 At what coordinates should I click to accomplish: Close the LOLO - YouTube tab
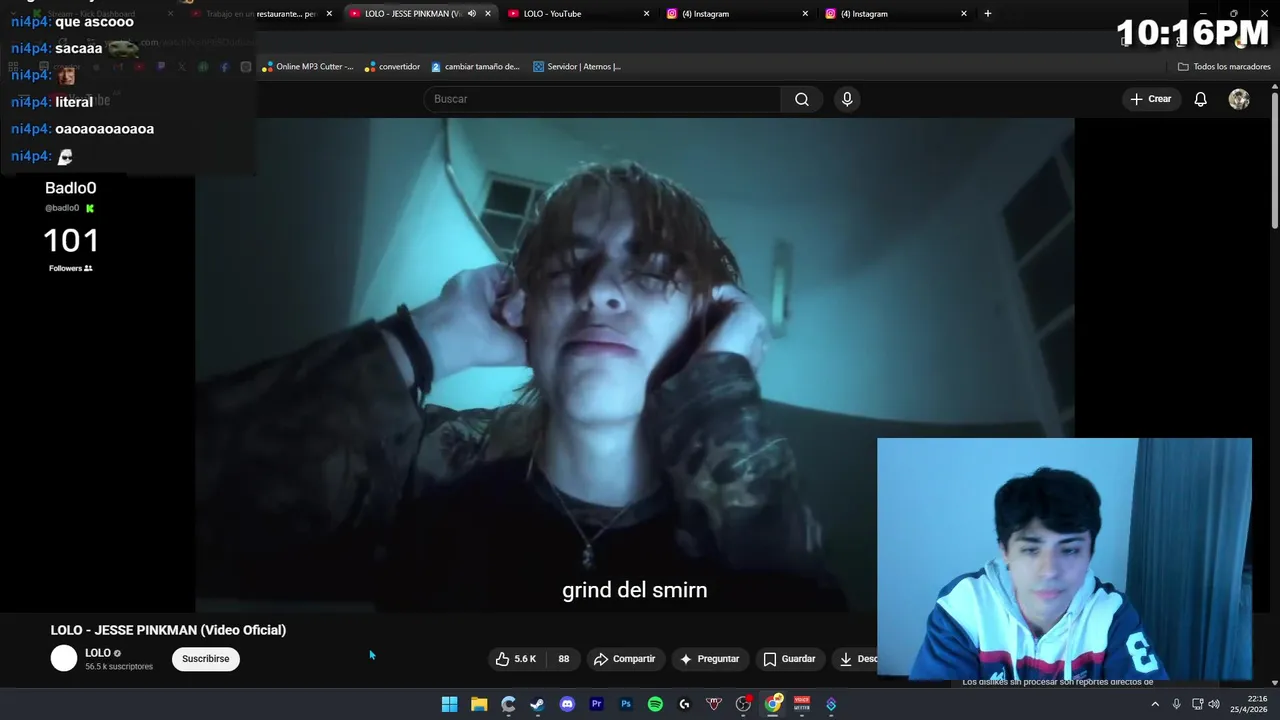tap(646, 14)
